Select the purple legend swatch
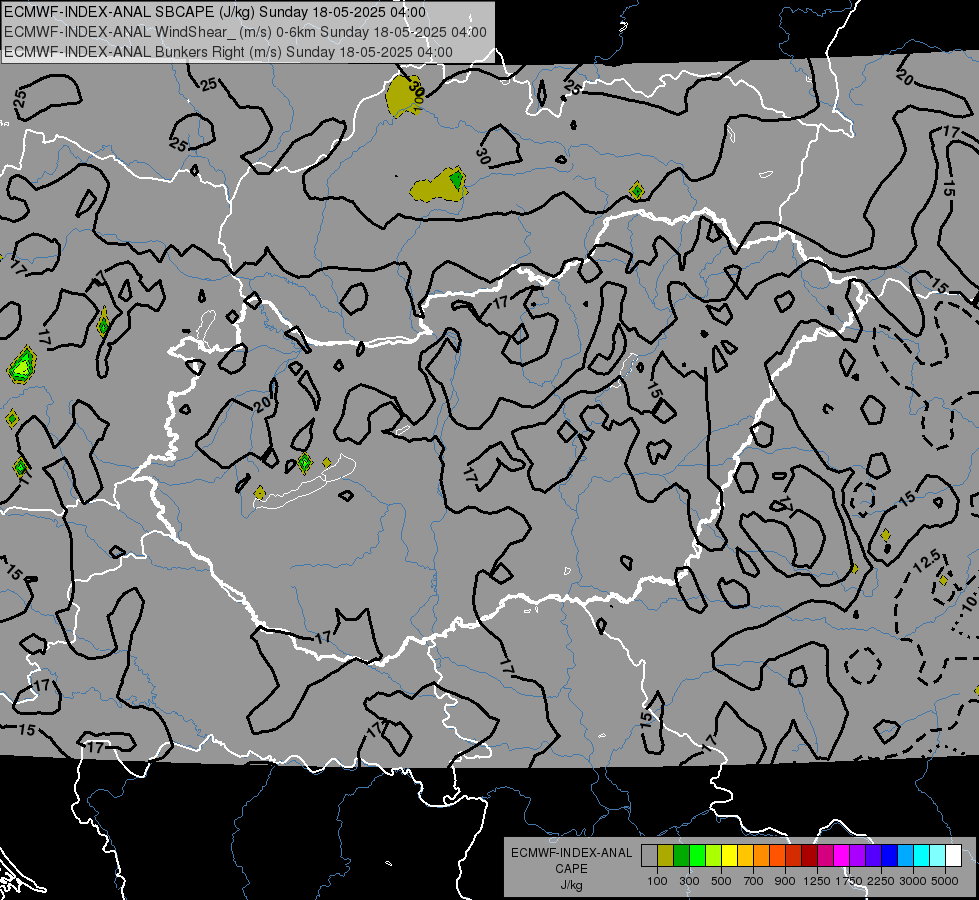 (858, 856)
